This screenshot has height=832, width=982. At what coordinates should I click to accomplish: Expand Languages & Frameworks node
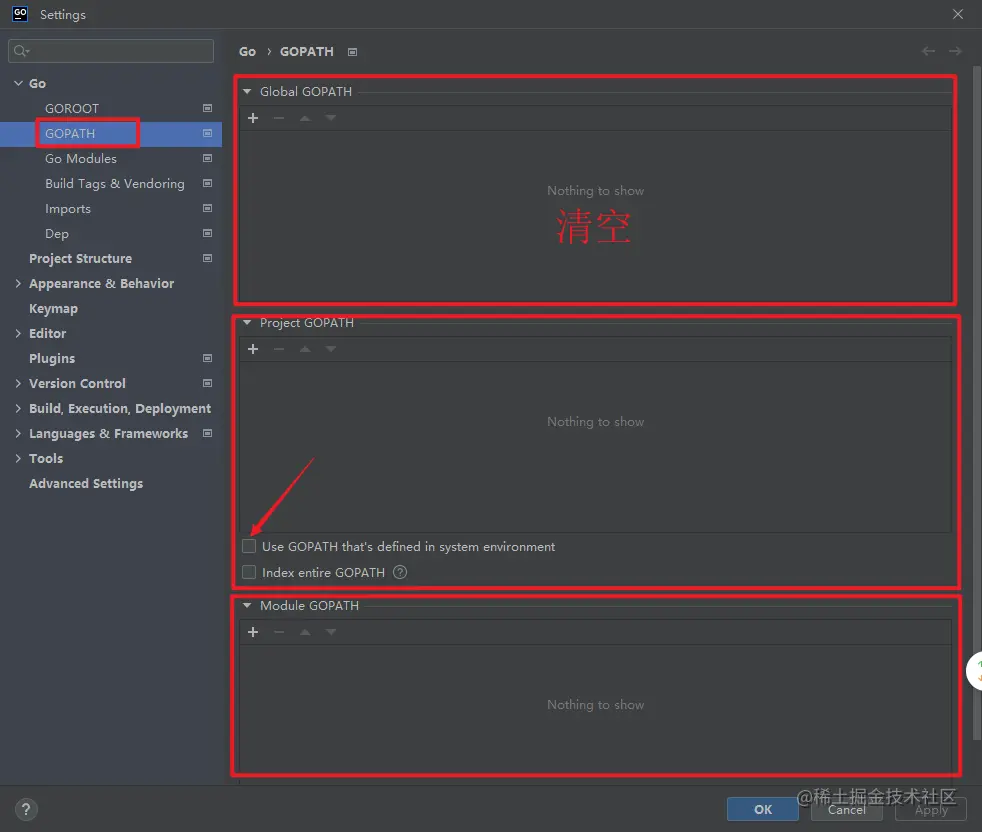coord(18,434)
